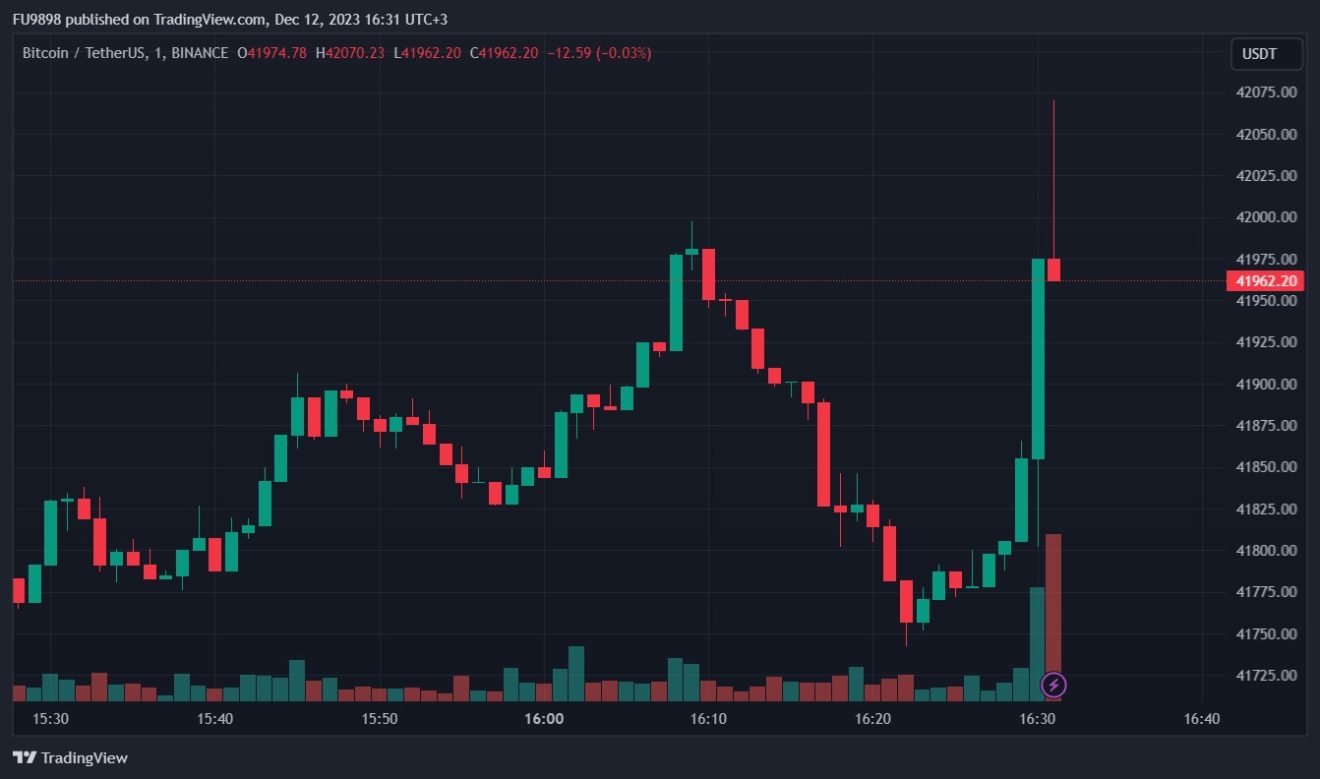Open the USDT currency selector

(x=1266, y=54)
